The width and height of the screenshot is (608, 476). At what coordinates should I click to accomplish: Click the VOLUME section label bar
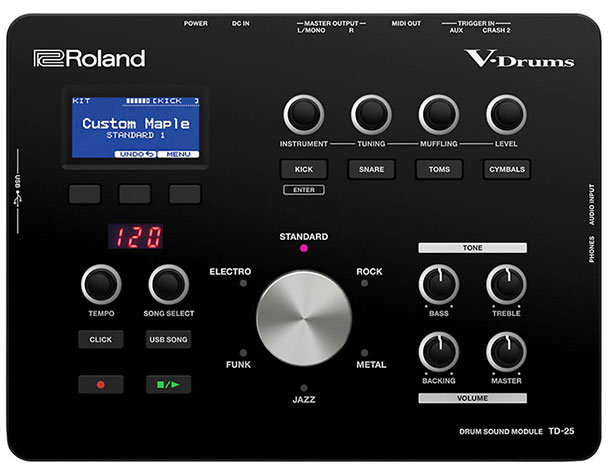tap(473, 398)
